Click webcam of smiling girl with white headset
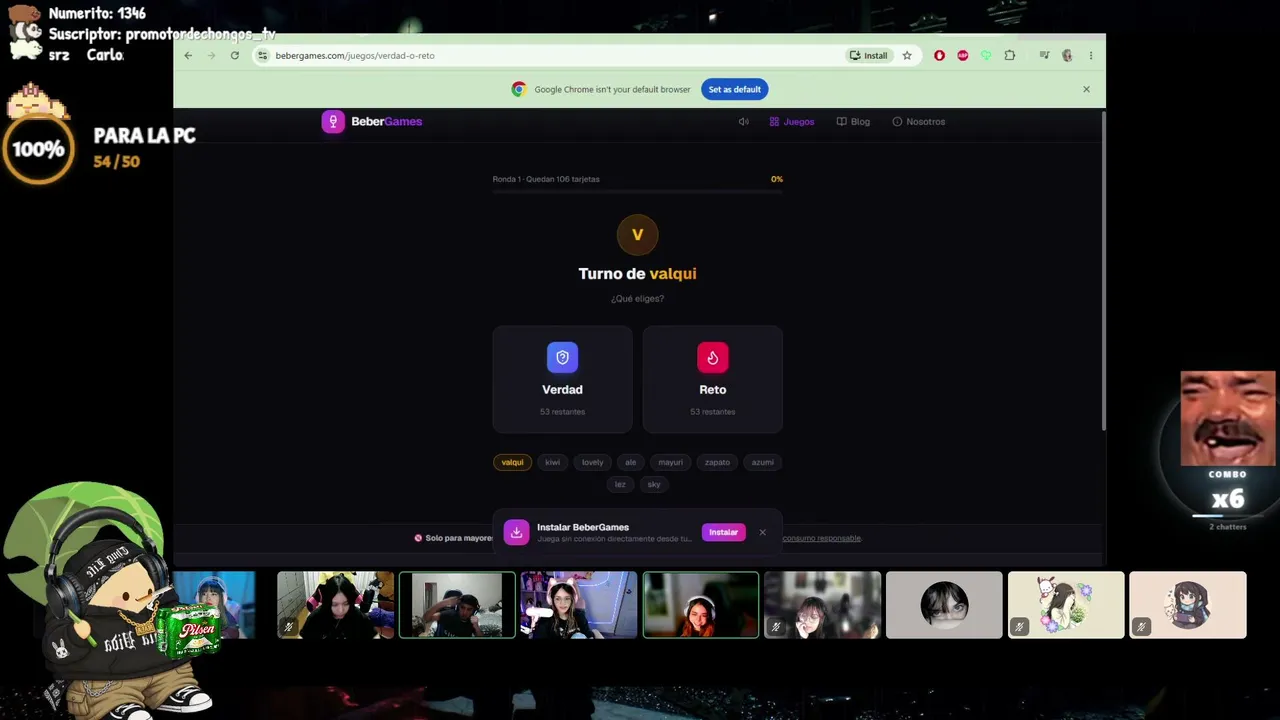 (701, 605)
